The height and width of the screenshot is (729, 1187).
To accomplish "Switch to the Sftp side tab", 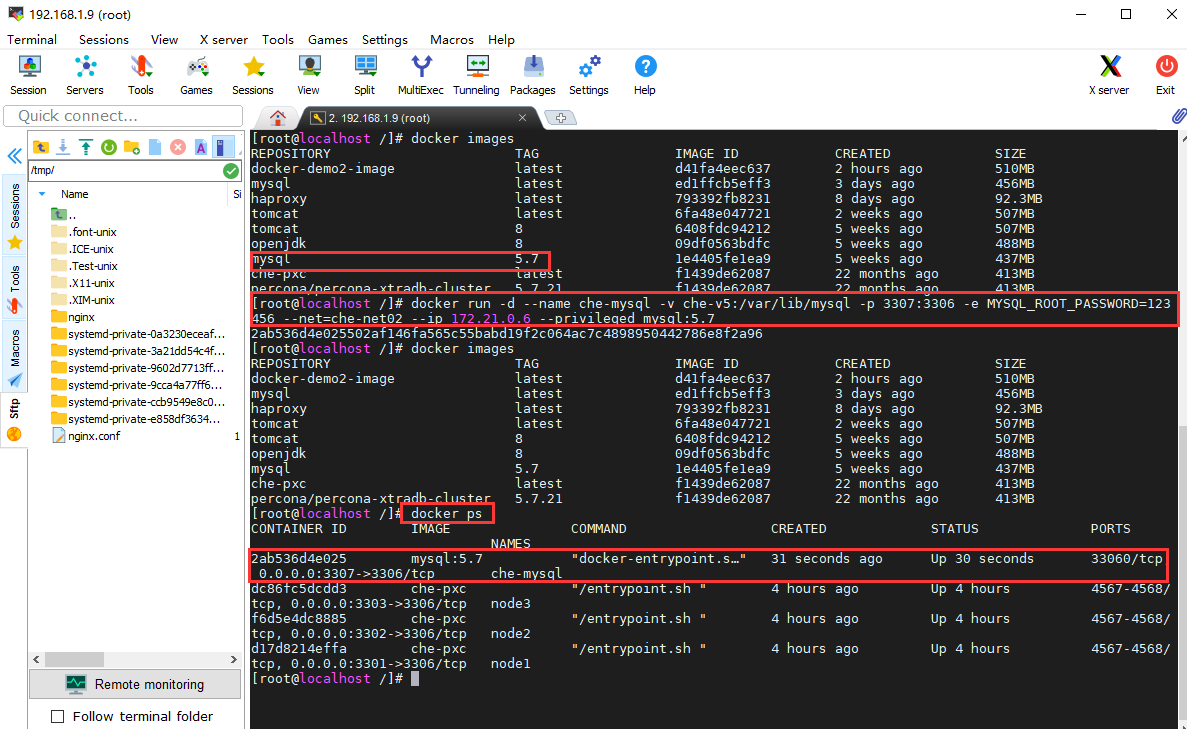I will click(x=14, y=419).
